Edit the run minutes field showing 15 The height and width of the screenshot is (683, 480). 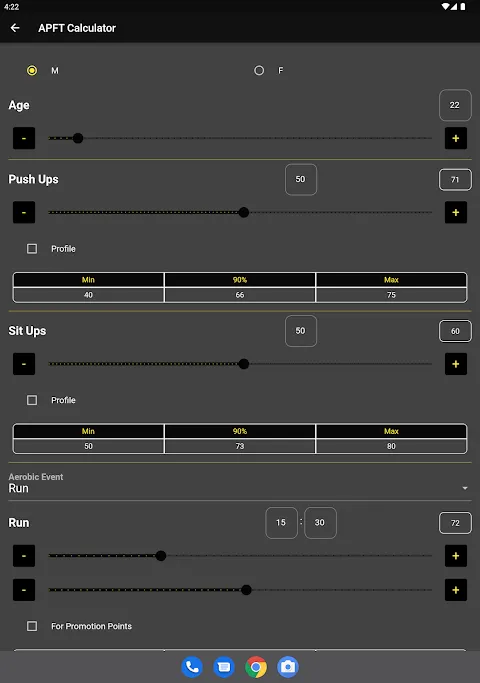(x=281, y=523)
